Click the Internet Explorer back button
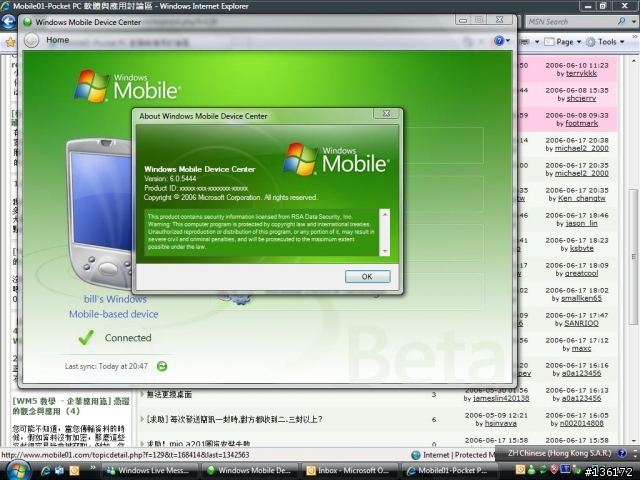The image size is (640, 480). click(x=8, y=22)
